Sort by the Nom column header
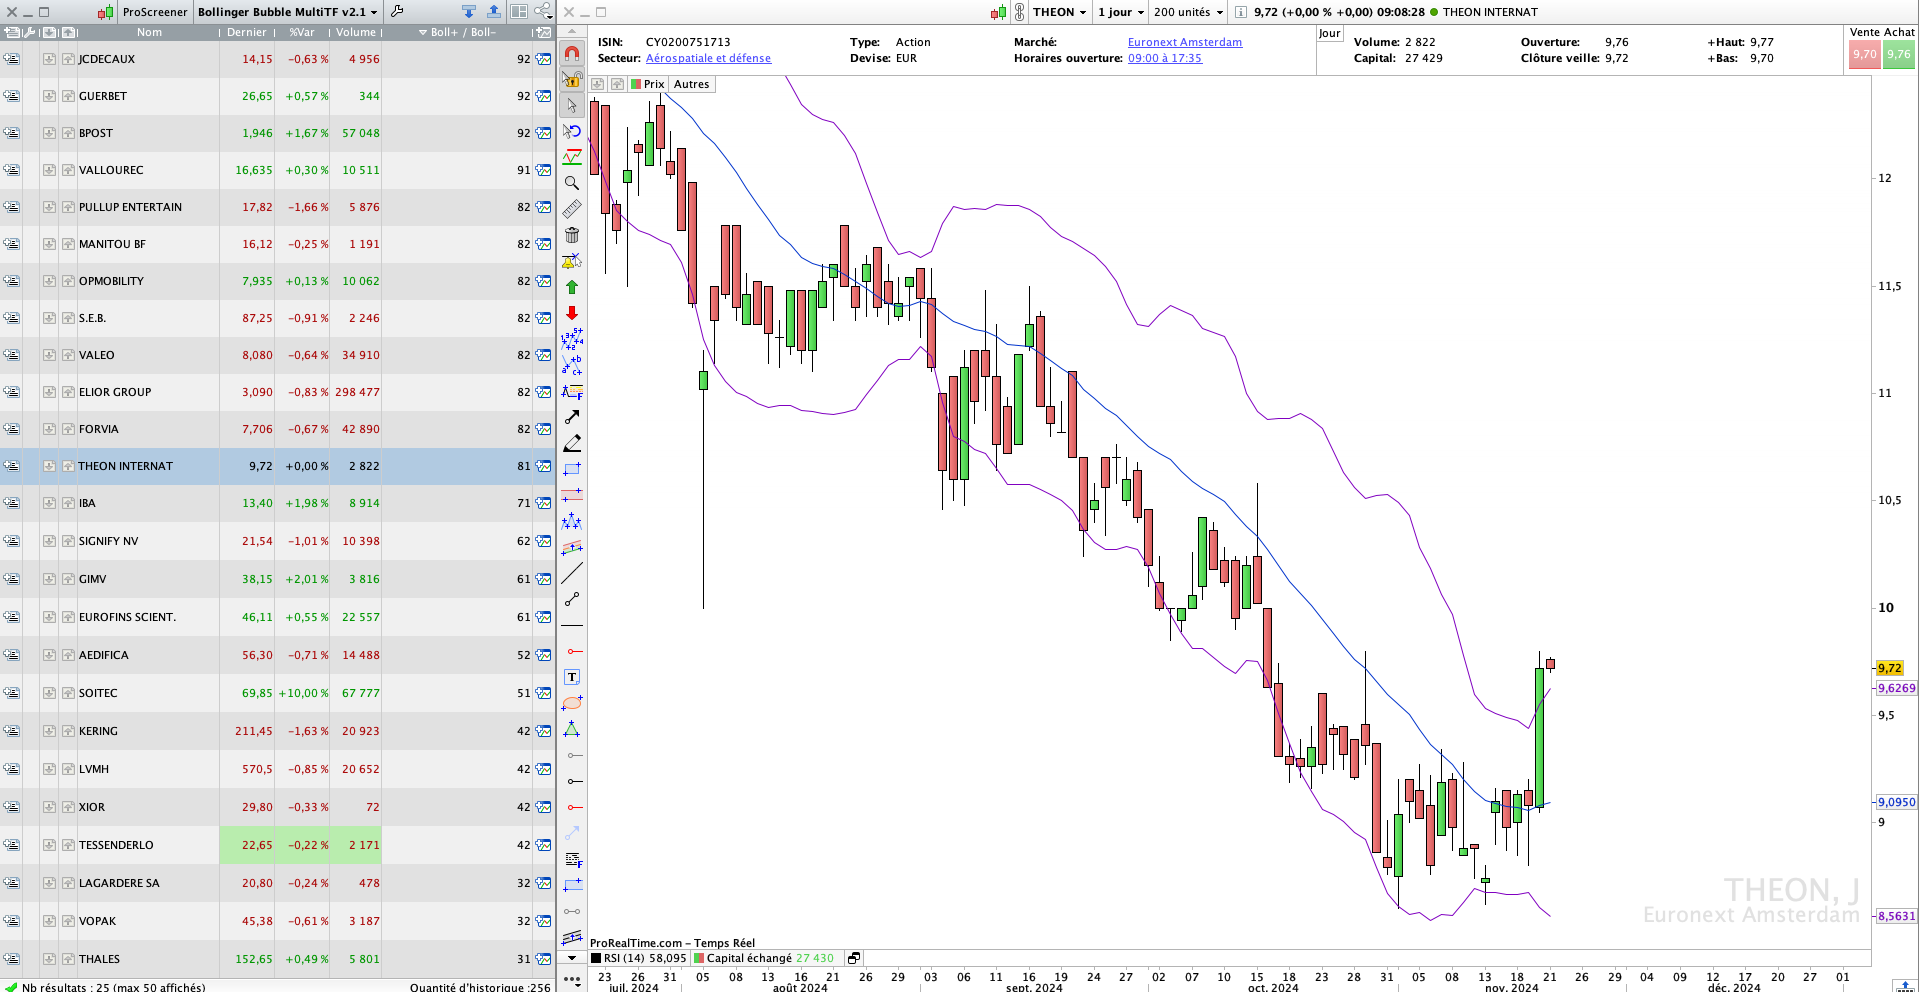Image resolution: width=1919 pixels, height=992 pixels. [x=149, y=32]
